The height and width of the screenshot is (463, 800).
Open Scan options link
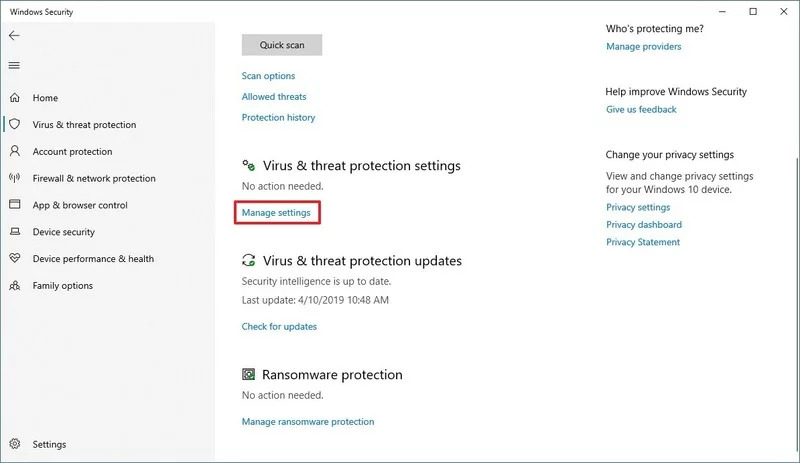[x=268, y=76]
